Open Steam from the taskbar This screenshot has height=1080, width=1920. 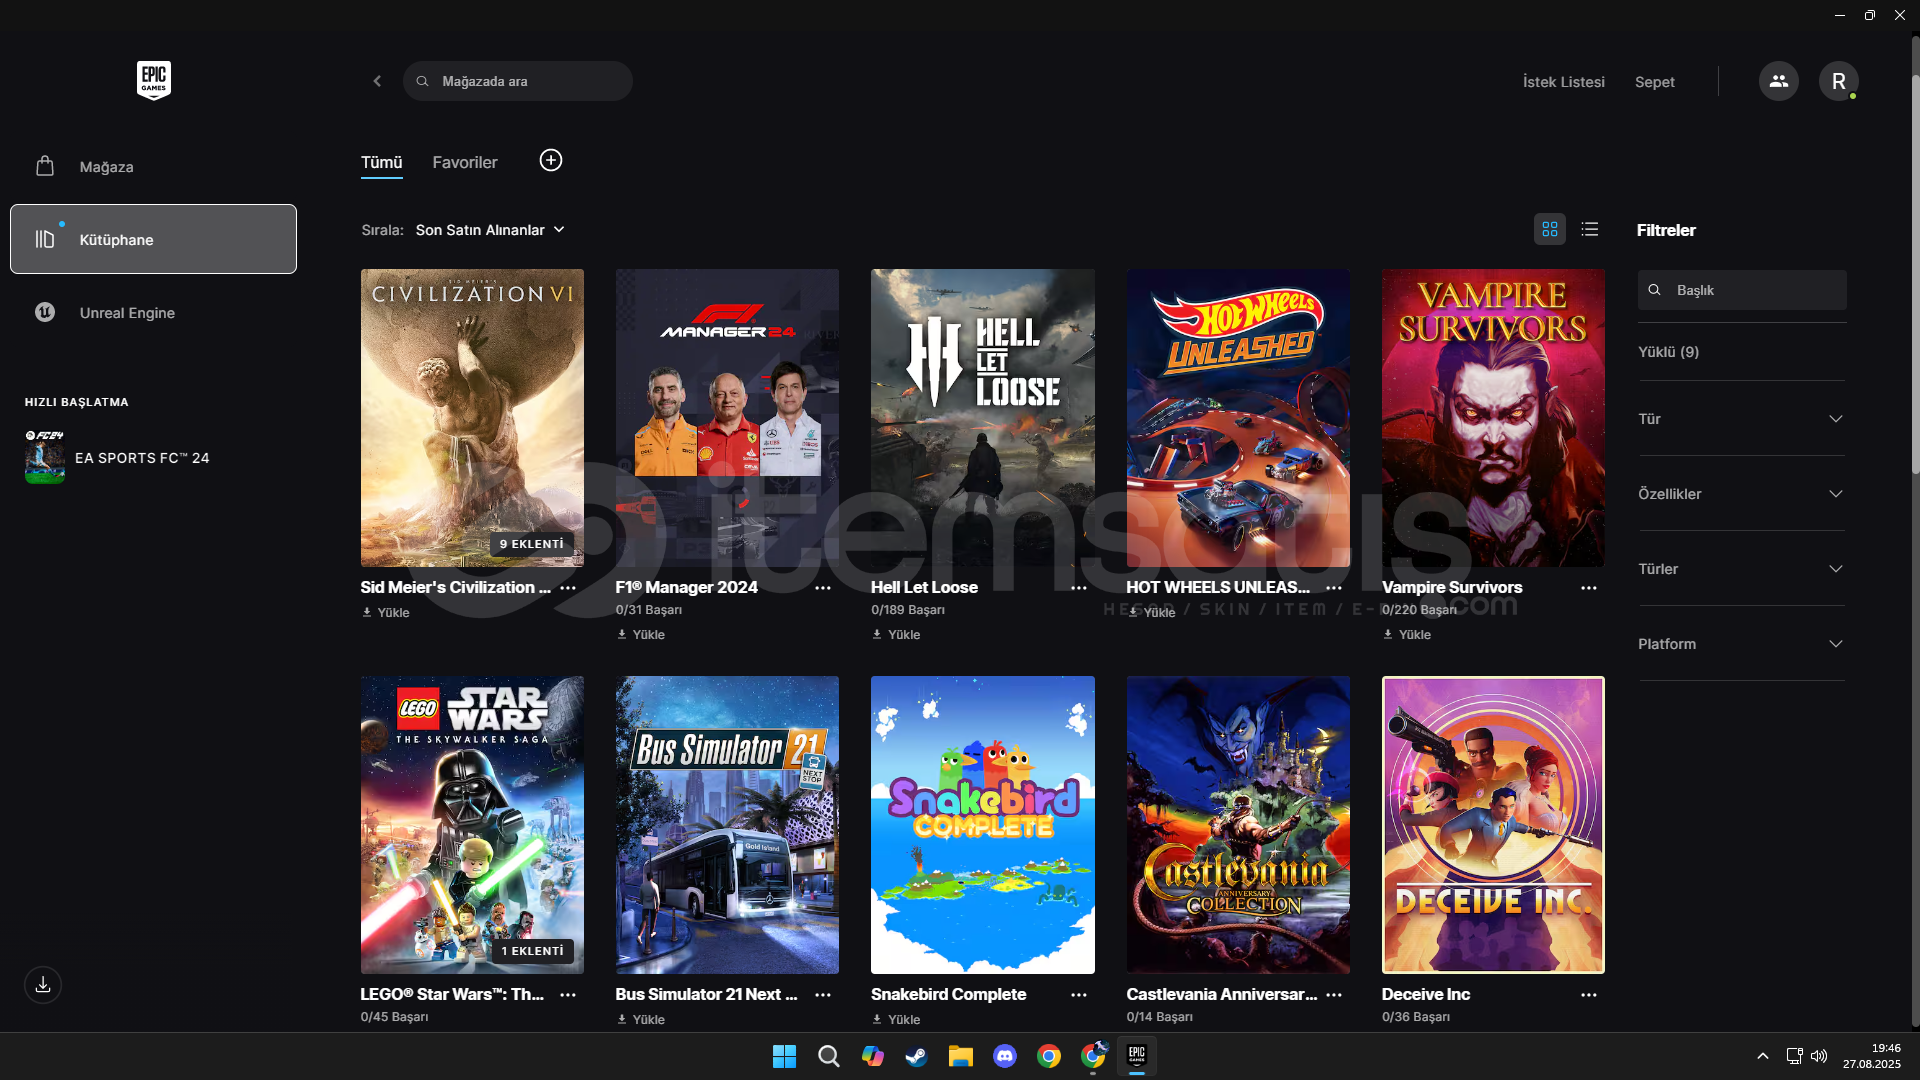tap(916, 1056)
